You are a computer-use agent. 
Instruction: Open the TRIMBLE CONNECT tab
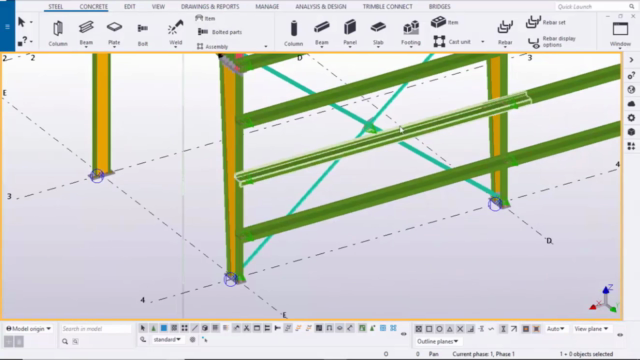(x=387, y=7)
